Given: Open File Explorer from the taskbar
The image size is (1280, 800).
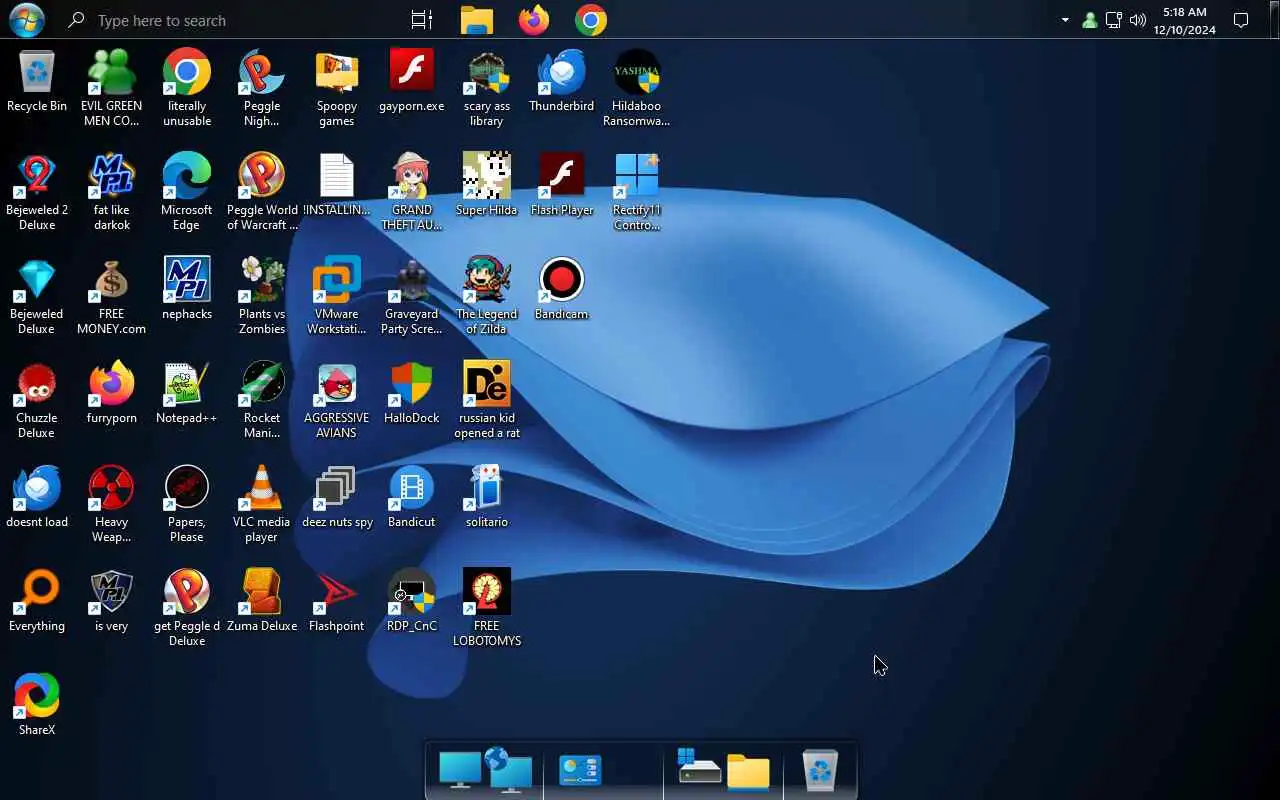Looking at the screenshot, I should pyautogui.click(x=477, y=20).
